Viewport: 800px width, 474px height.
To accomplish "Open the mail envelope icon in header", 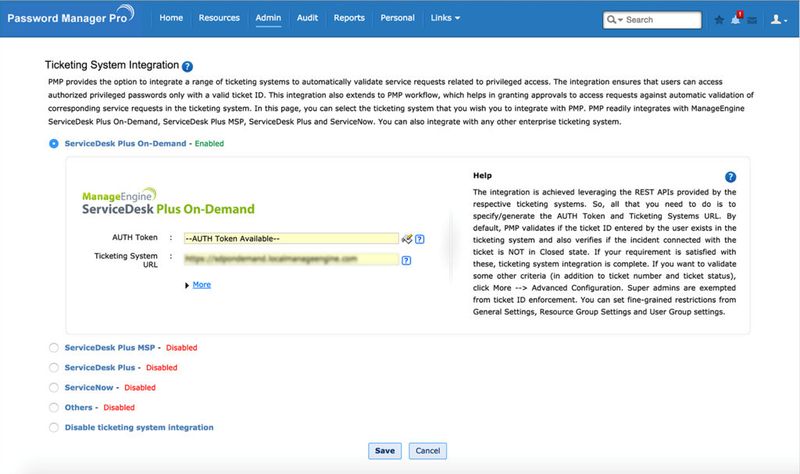I will pyautogui.click(x=752, y=20).
